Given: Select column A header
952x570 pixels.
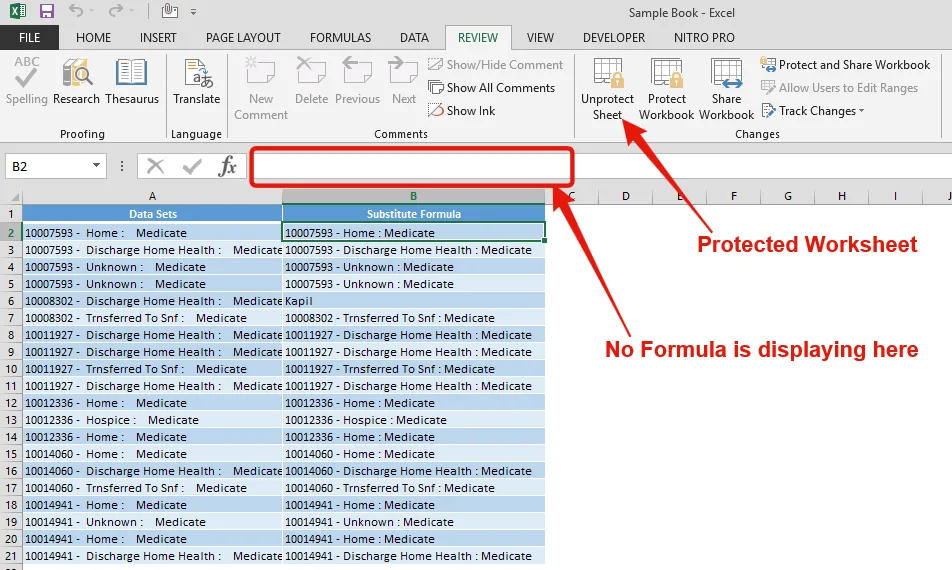Looking at the screenshot, I should pyautogui.click(x=152, y=196).
